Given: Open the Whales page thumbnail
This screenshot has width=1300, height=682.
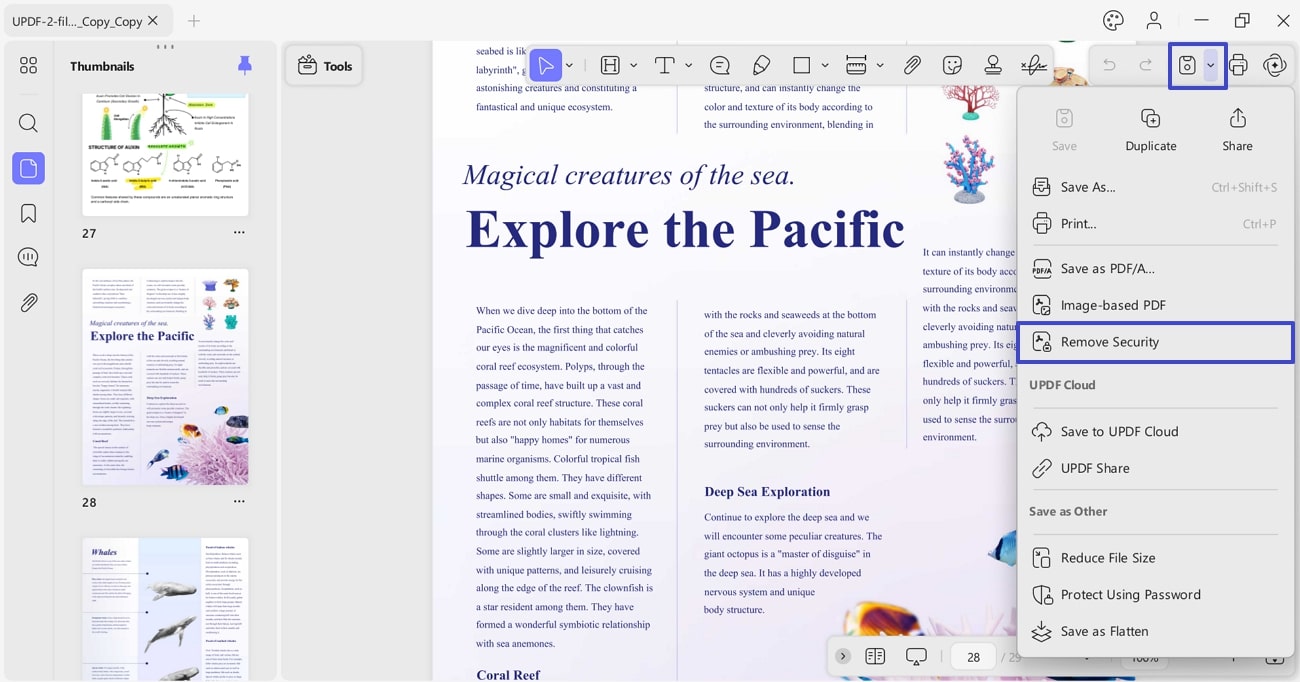Looking at the screenshot, I should pos(165,608).
